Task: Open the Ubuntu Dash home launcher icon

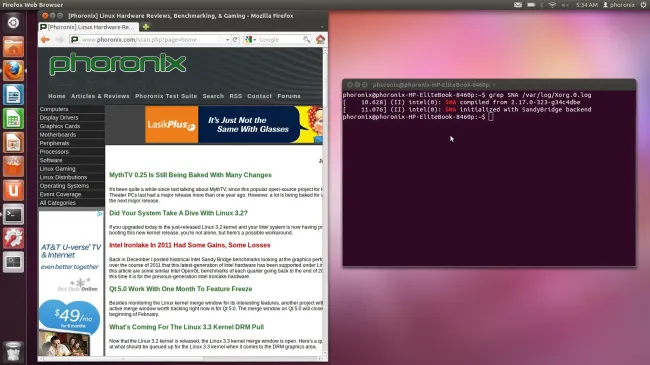Action: point(13,22)
